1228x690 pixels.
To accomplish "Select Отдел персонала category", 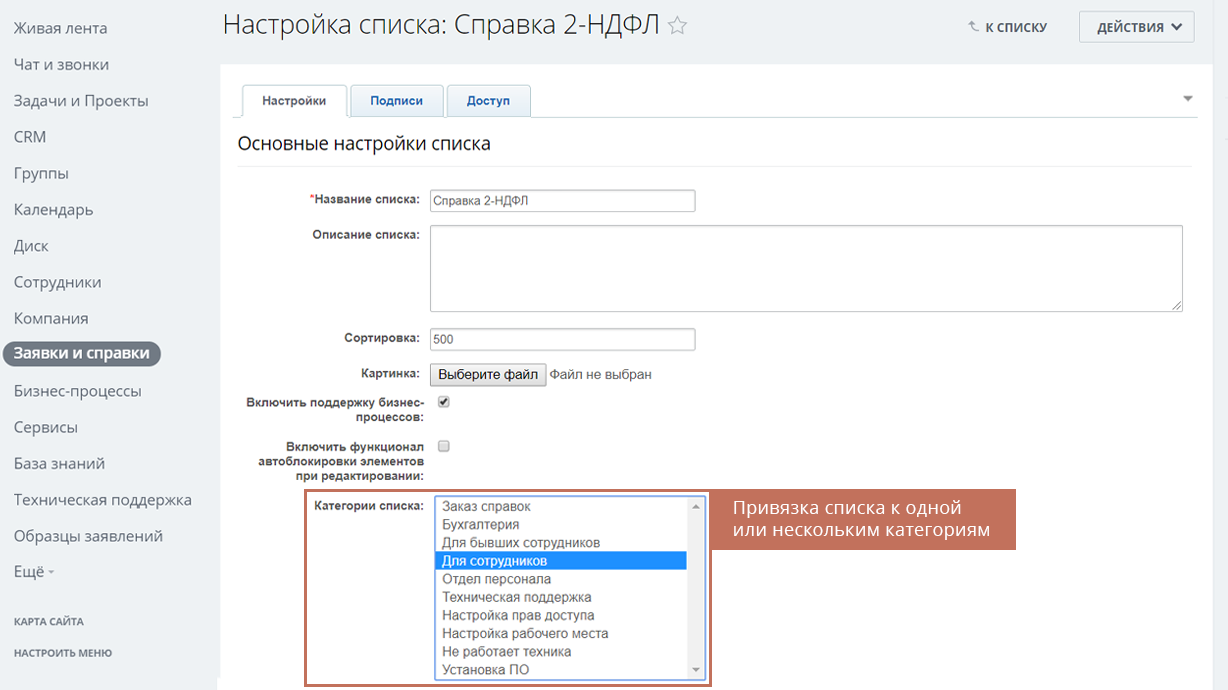I will (496, 579).
